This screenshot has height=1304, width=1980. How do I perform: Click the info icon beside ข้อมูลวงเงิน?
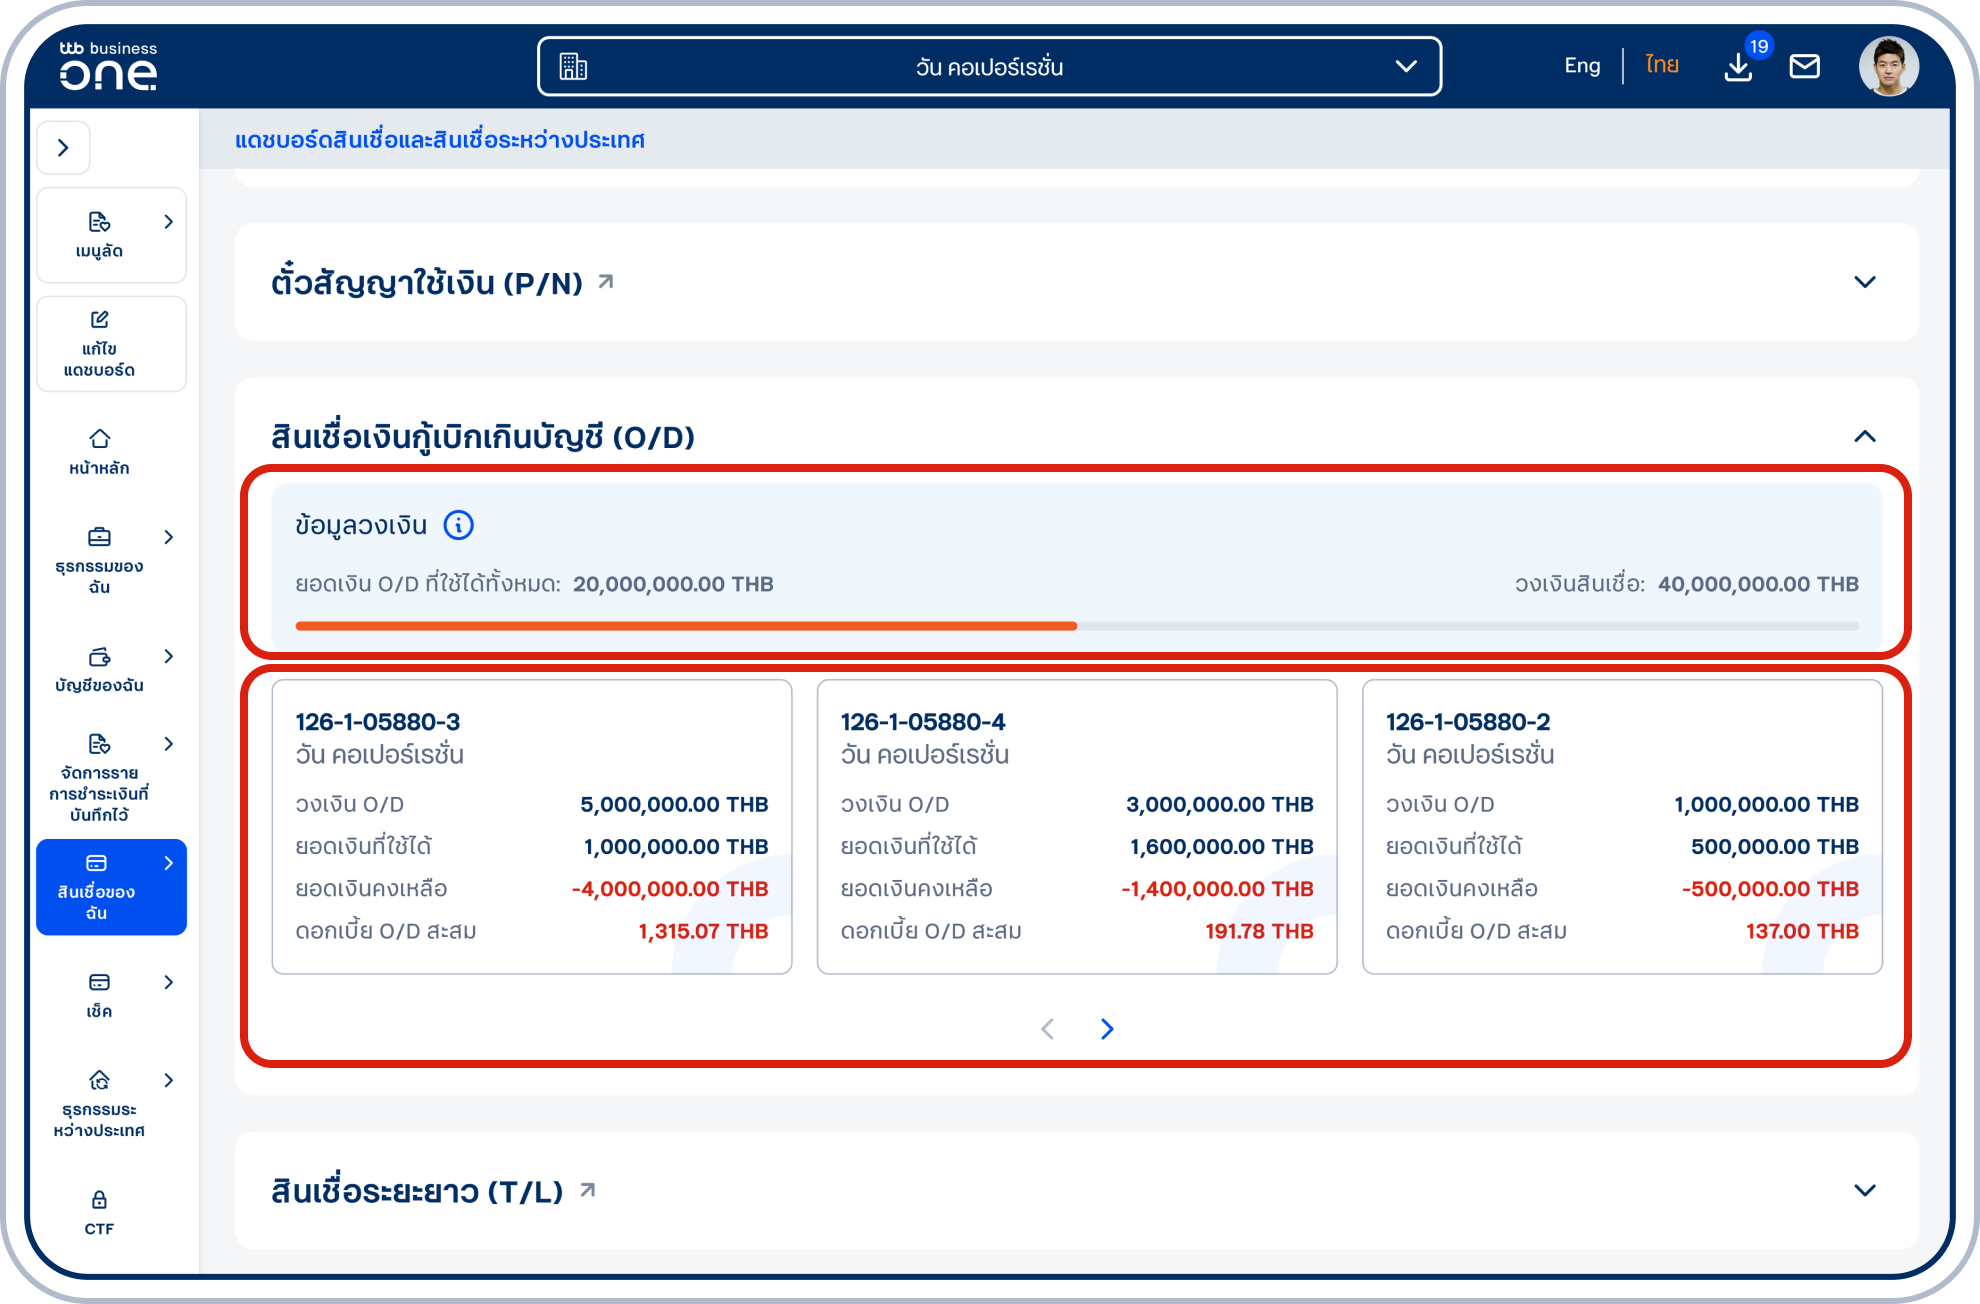458,525
